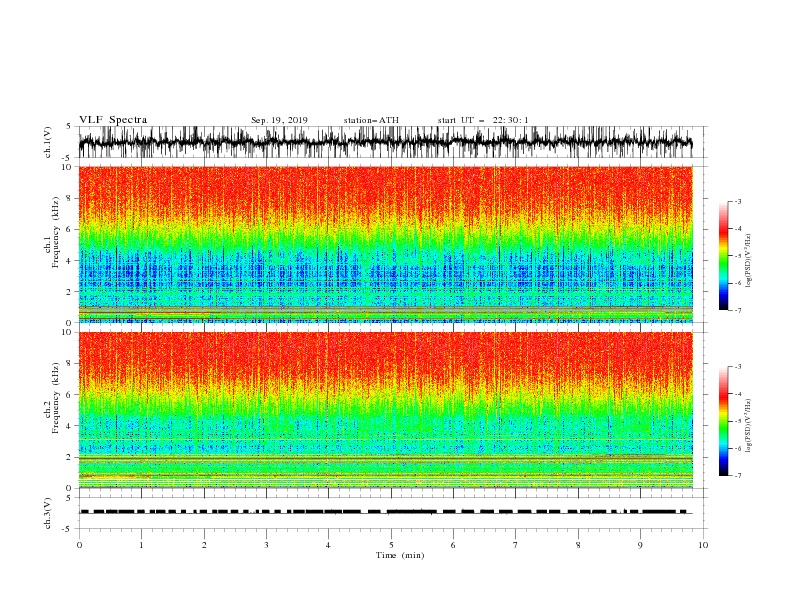The image size is (792, 612).
Task: Click time axis tick label "1"
Action: coord(141,545)
